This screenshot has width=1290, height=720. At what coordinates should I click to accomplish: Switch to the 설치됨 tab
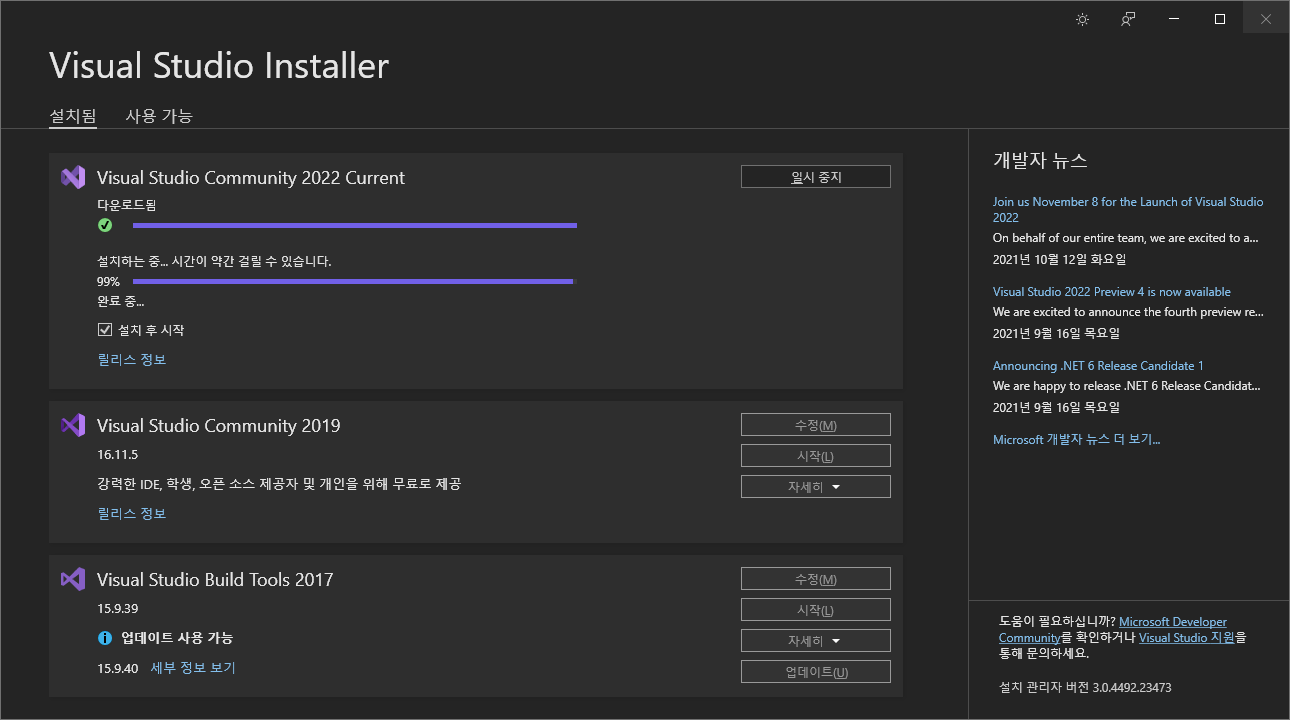73,116
